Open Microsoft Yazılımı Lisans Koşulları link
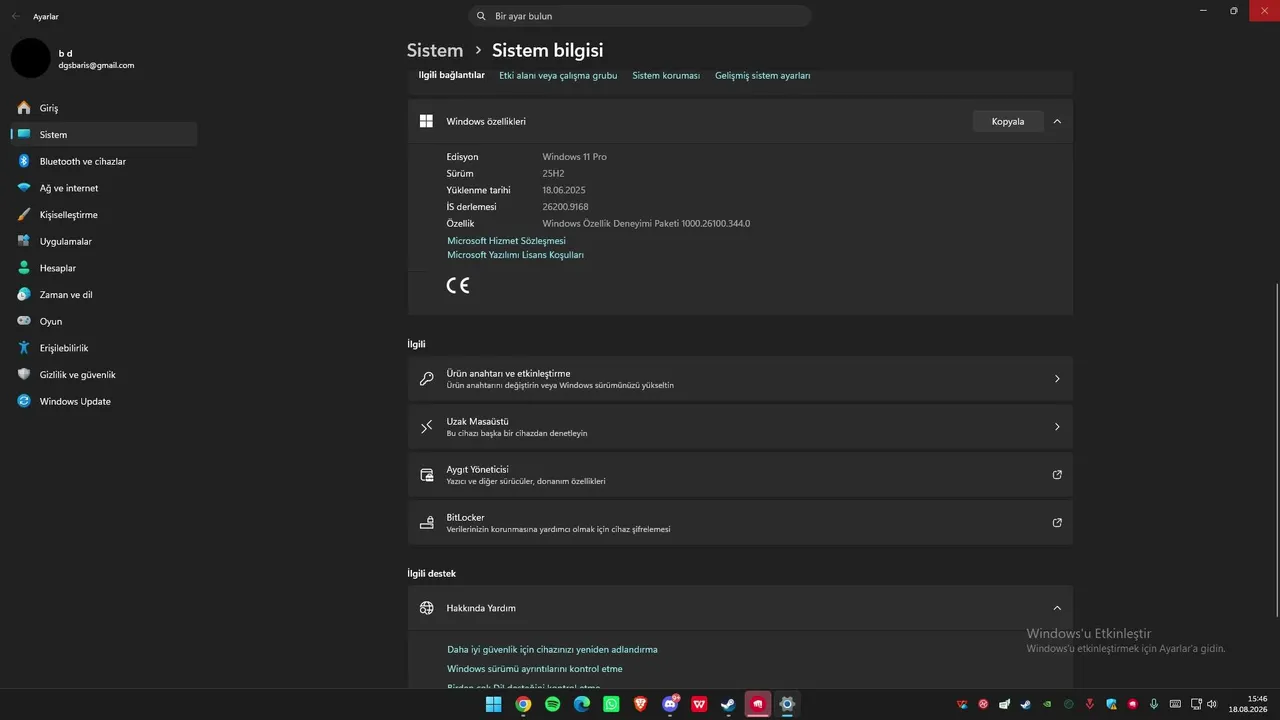Viewport: 1280px width, 720px height. [515, 255]
